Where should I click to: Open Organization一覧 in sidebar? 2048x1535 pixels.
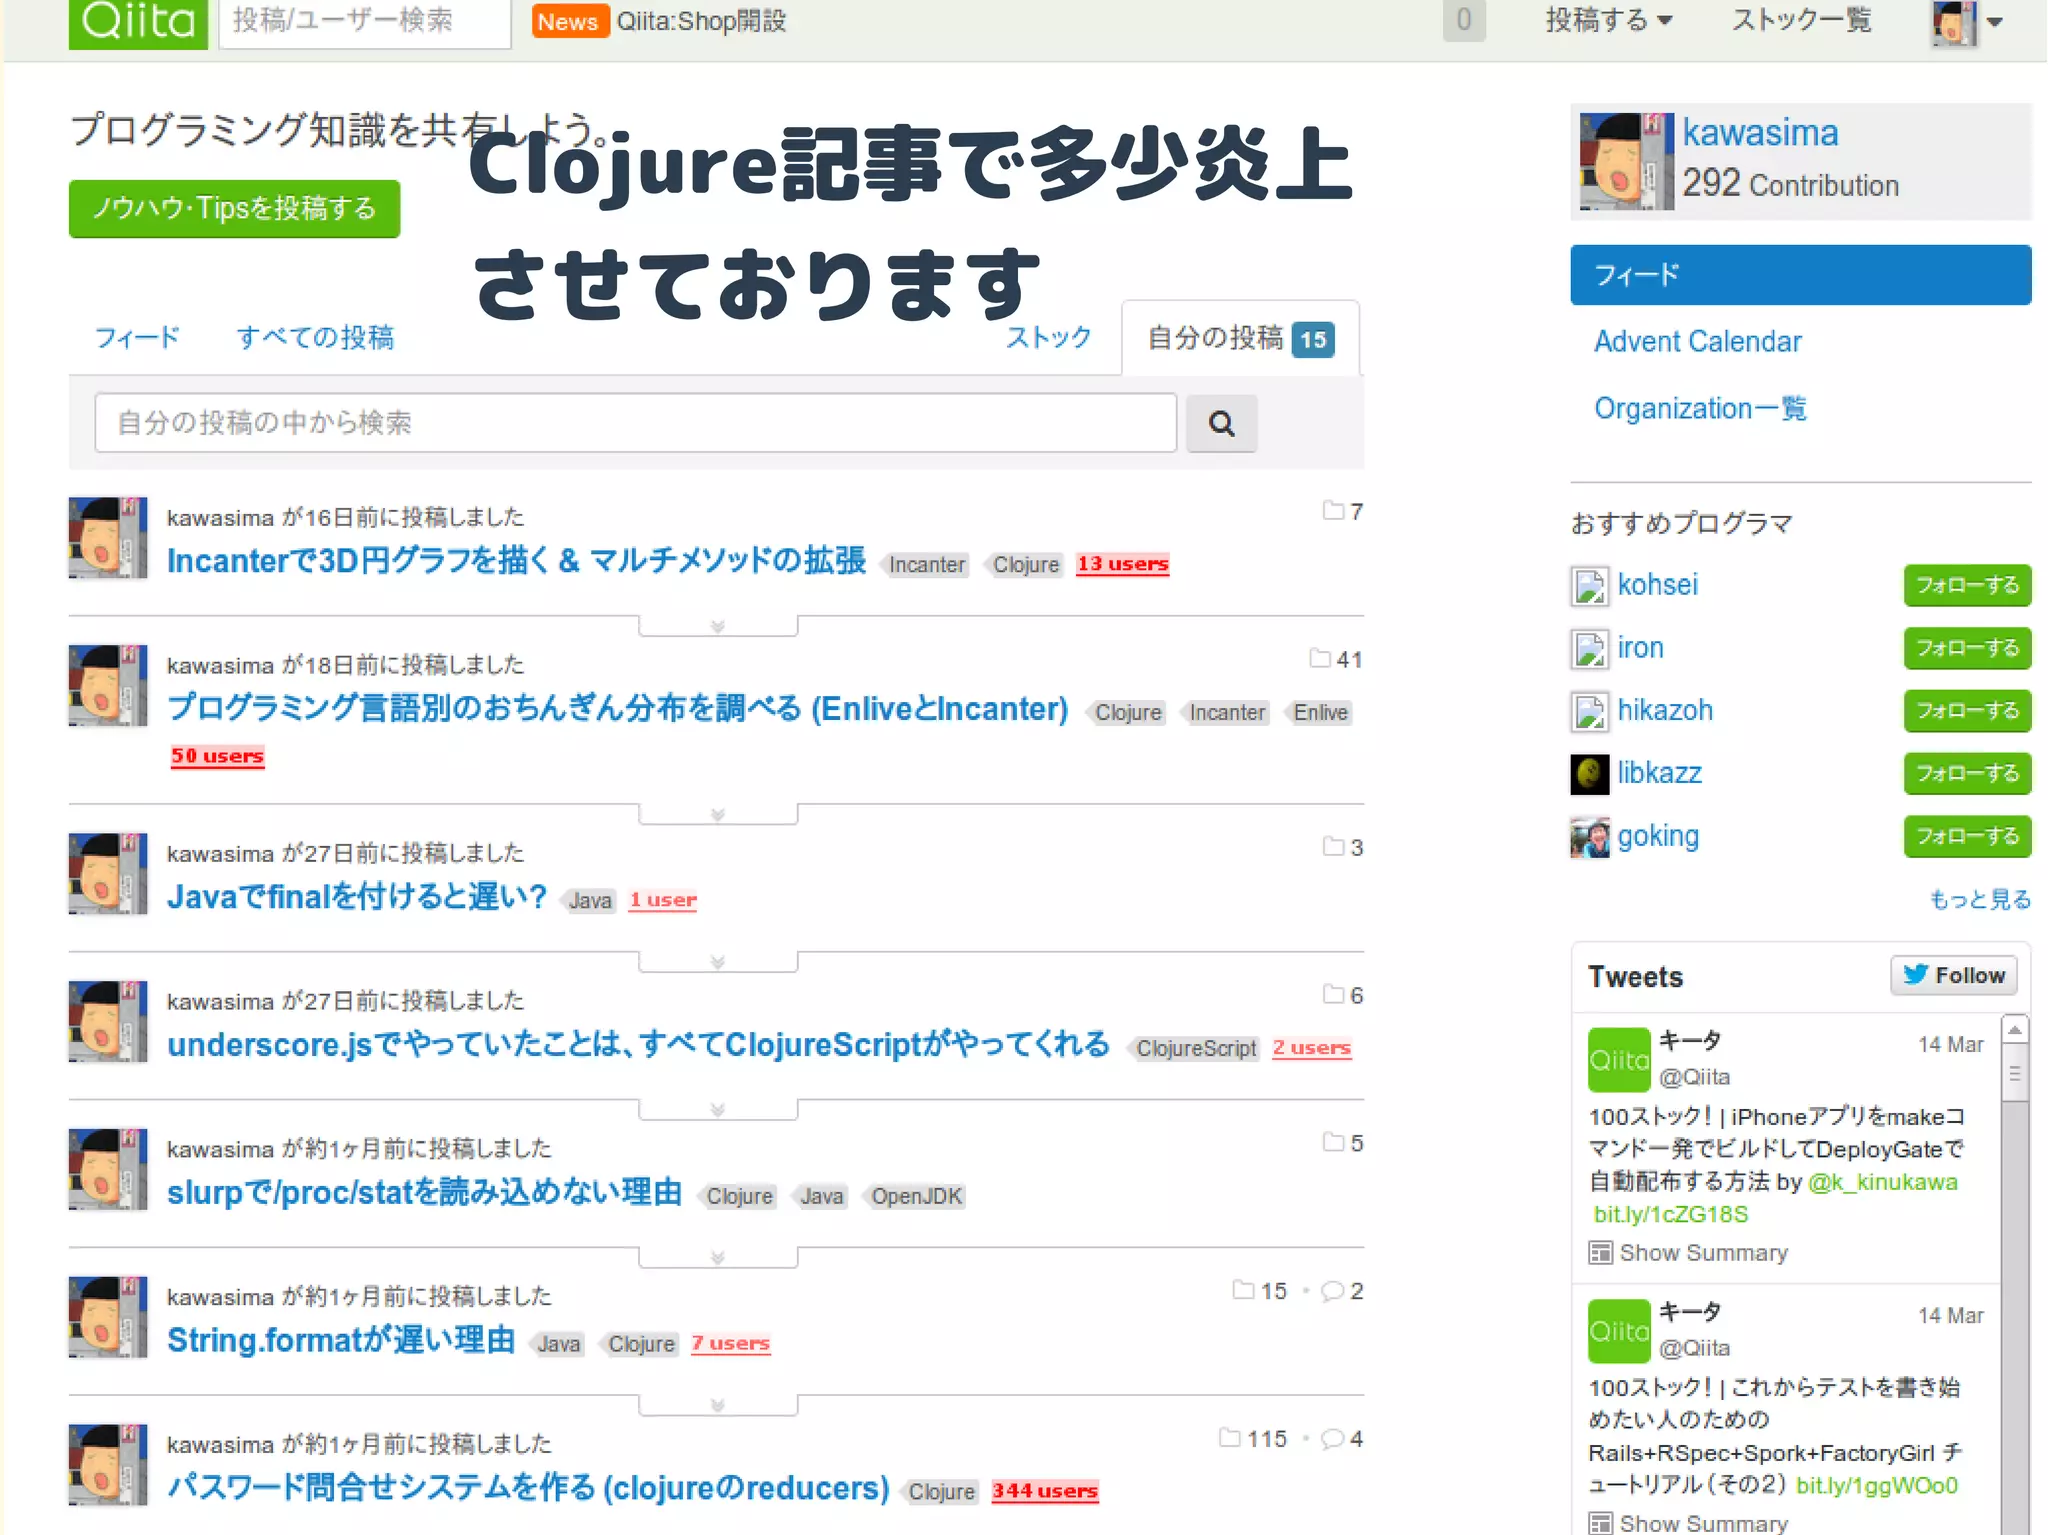click(1700, 409)
